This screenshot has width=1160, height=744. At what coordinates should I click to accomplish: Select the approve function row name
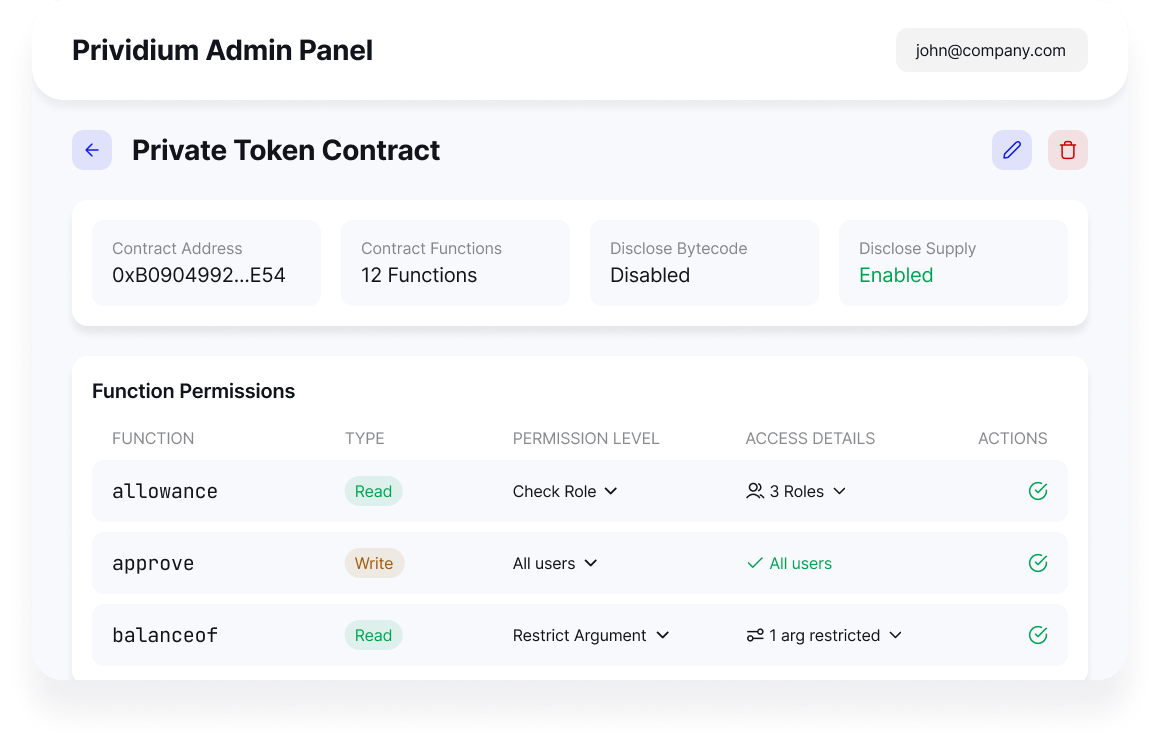153,563
